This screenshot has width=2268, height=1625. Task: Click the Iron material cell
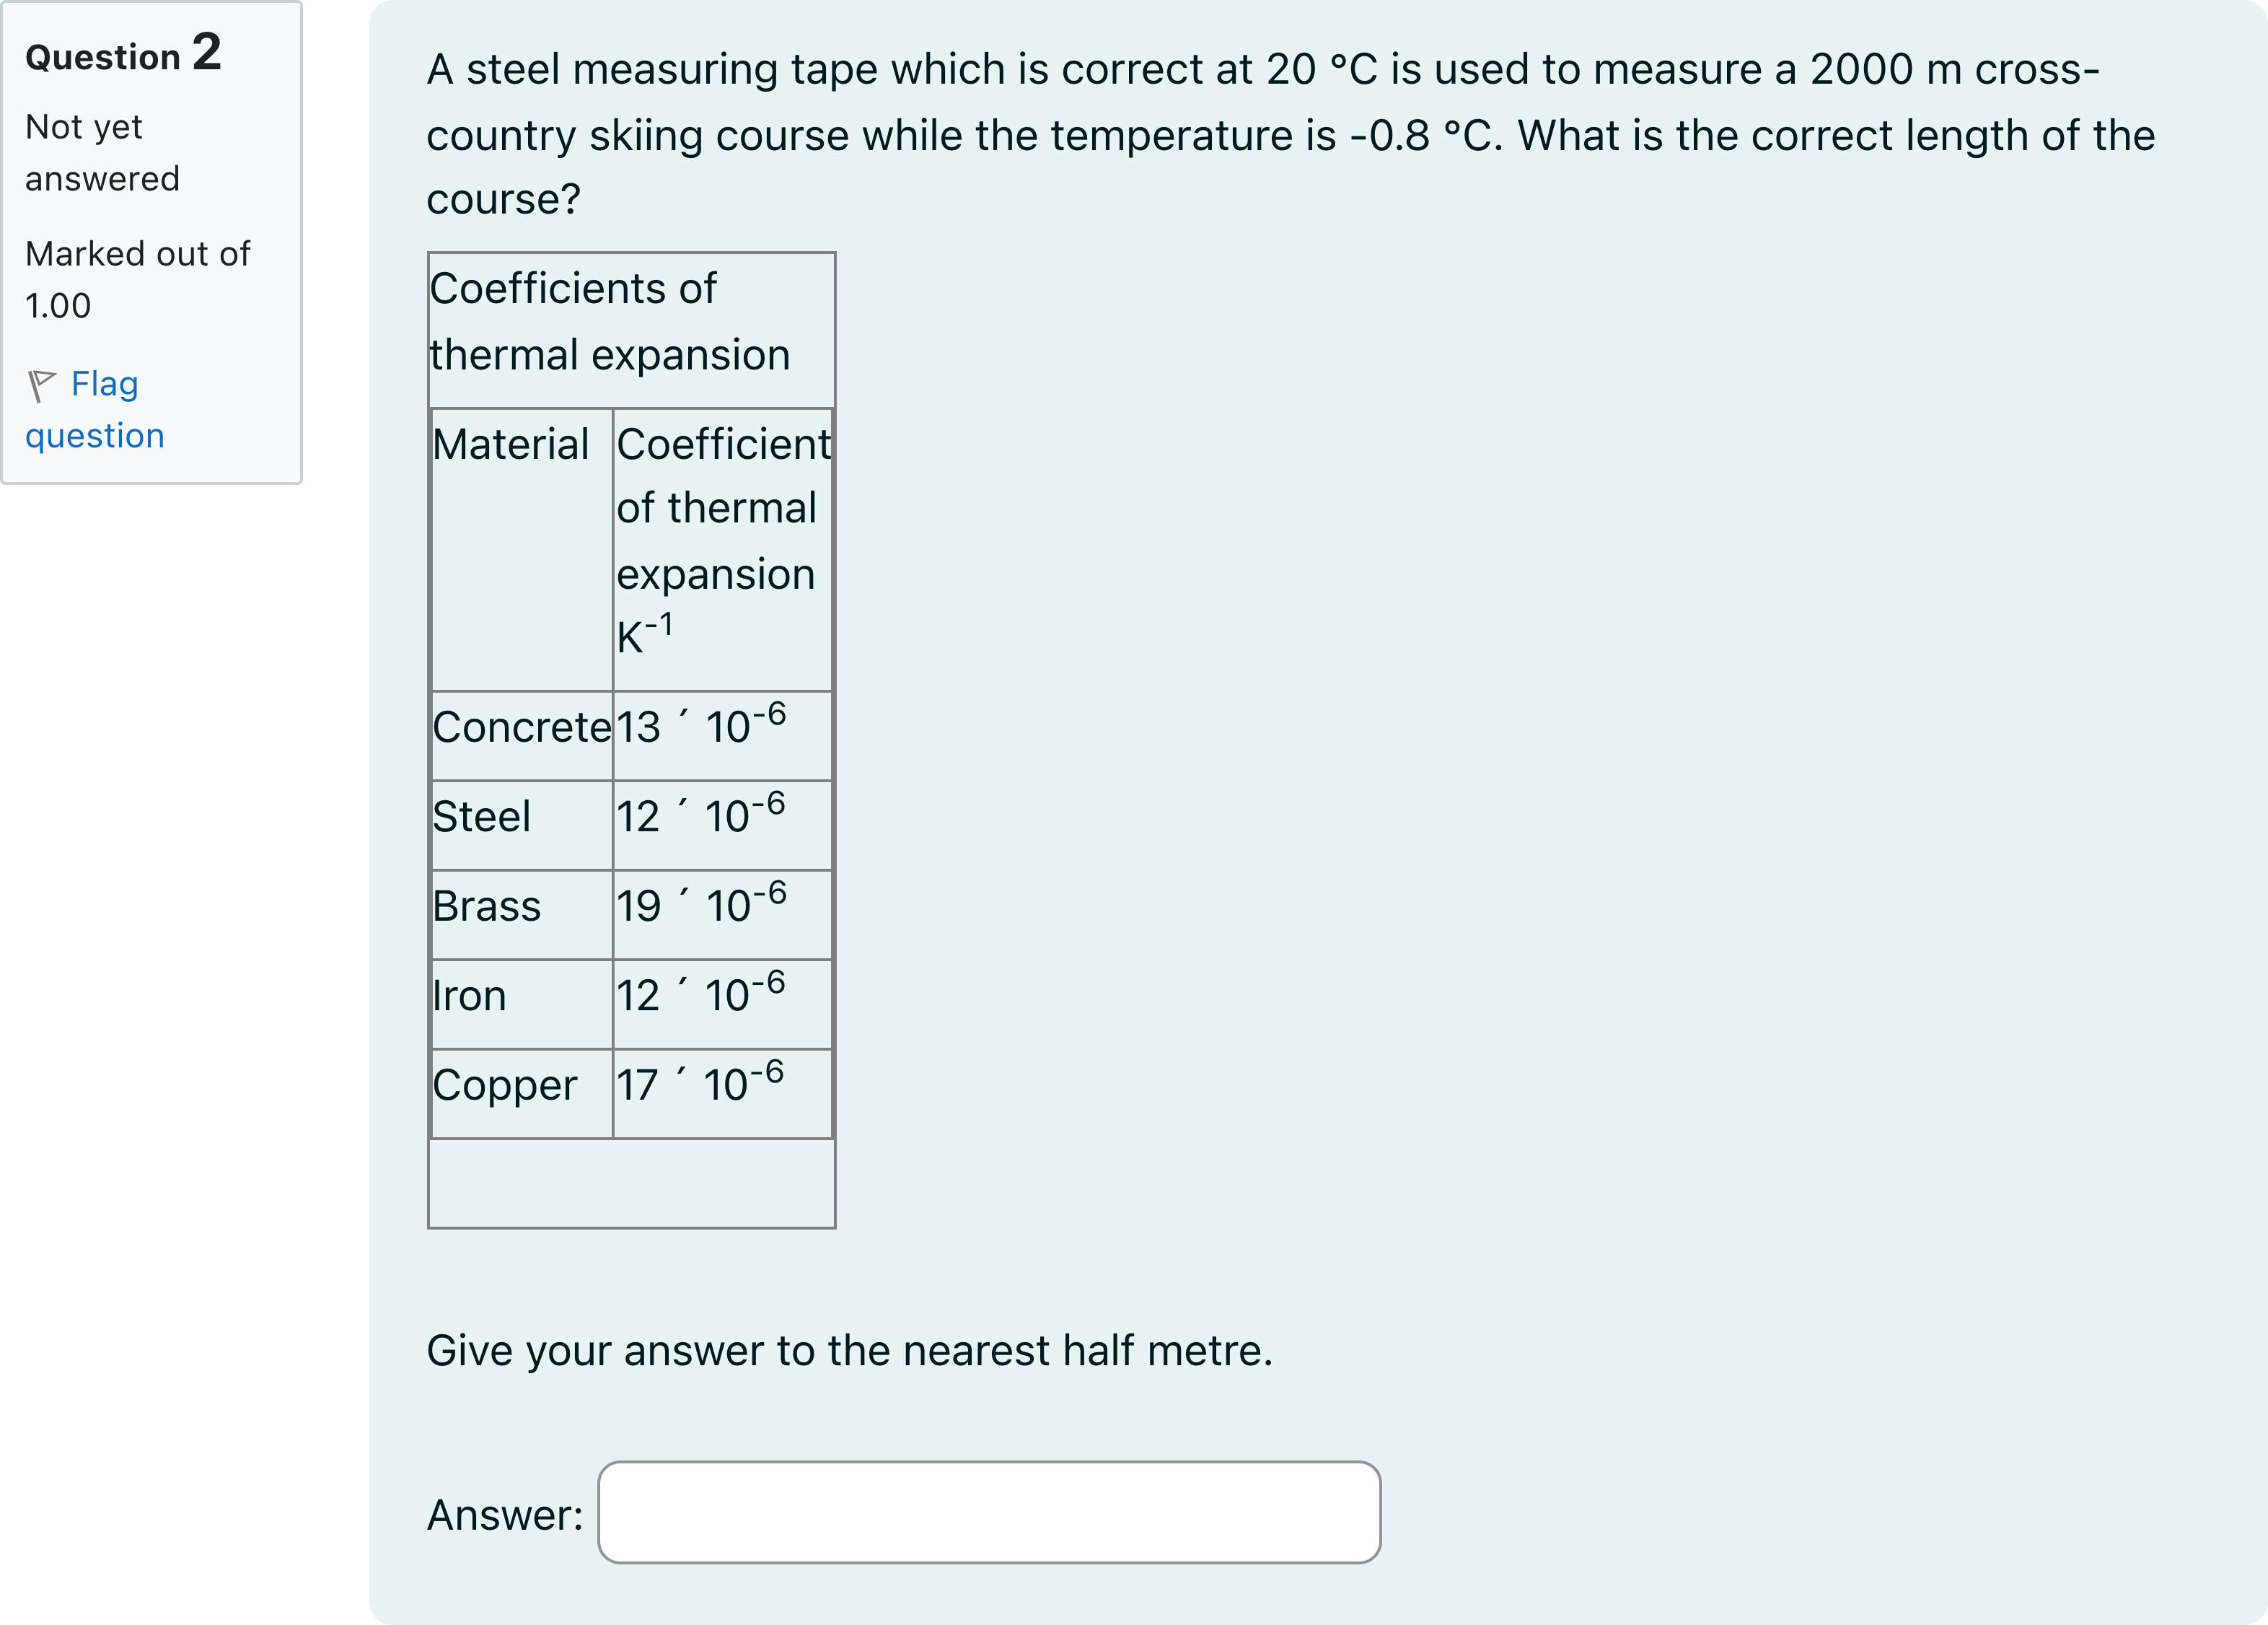click(x=522, y=1004)
